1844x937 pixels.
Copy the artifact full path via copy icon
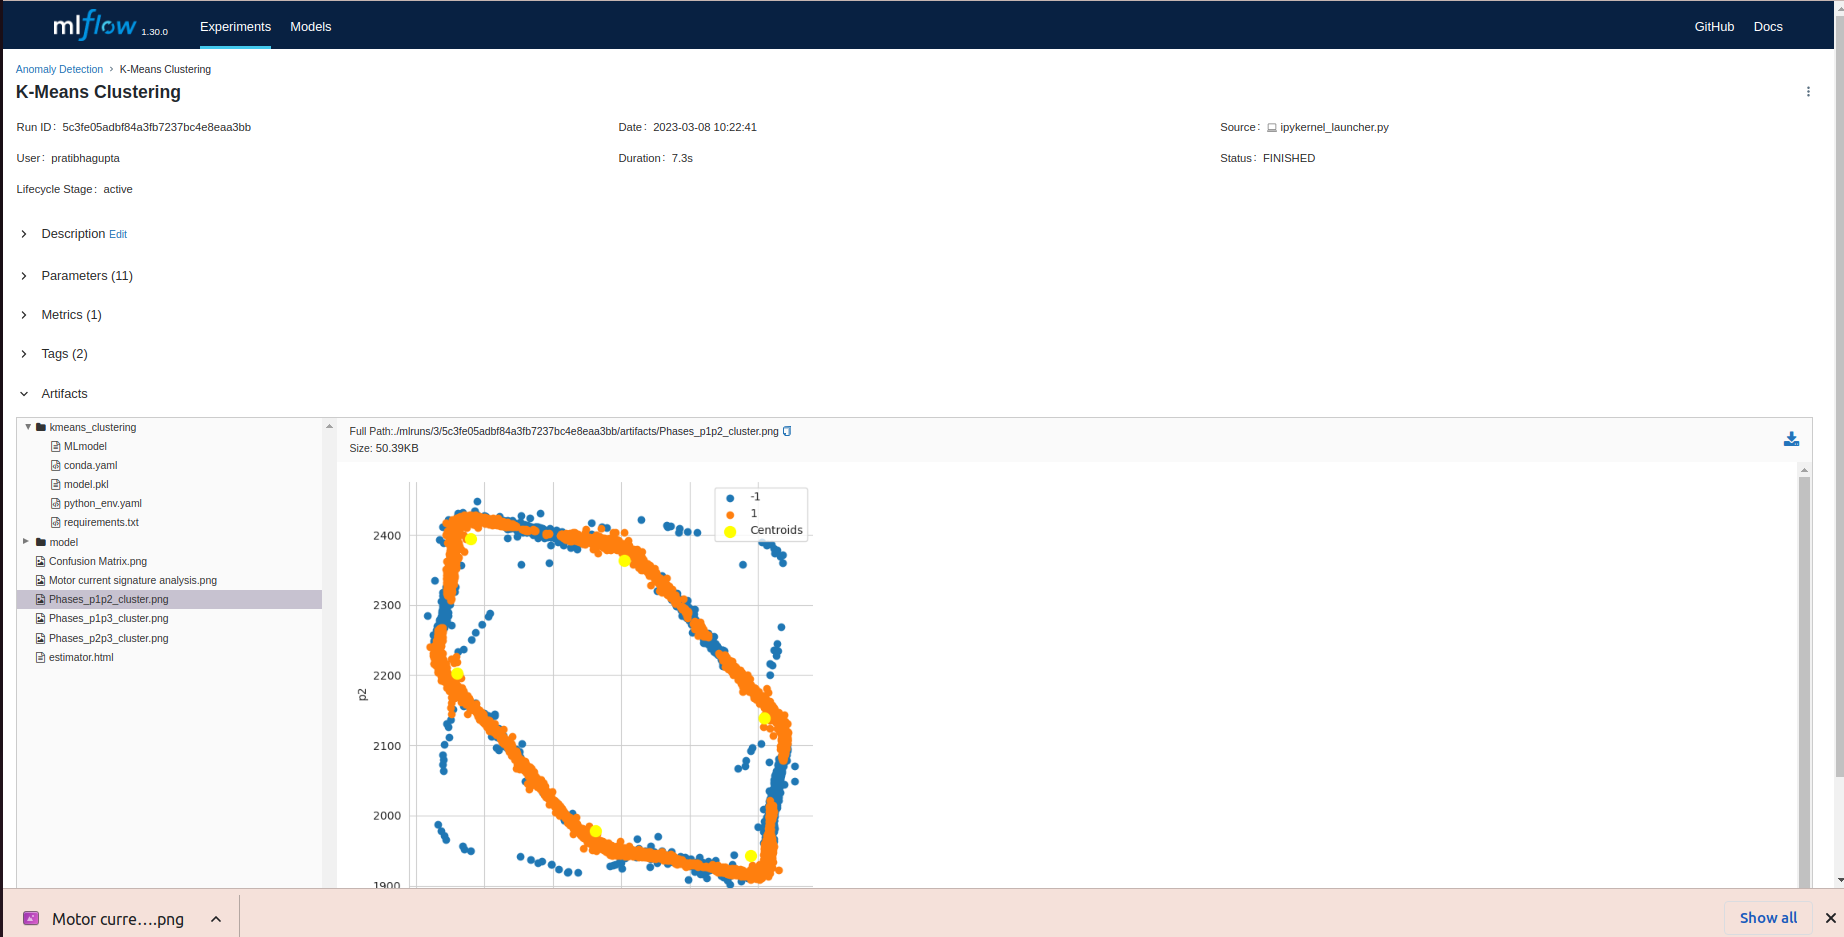click(x=787, y=431)
